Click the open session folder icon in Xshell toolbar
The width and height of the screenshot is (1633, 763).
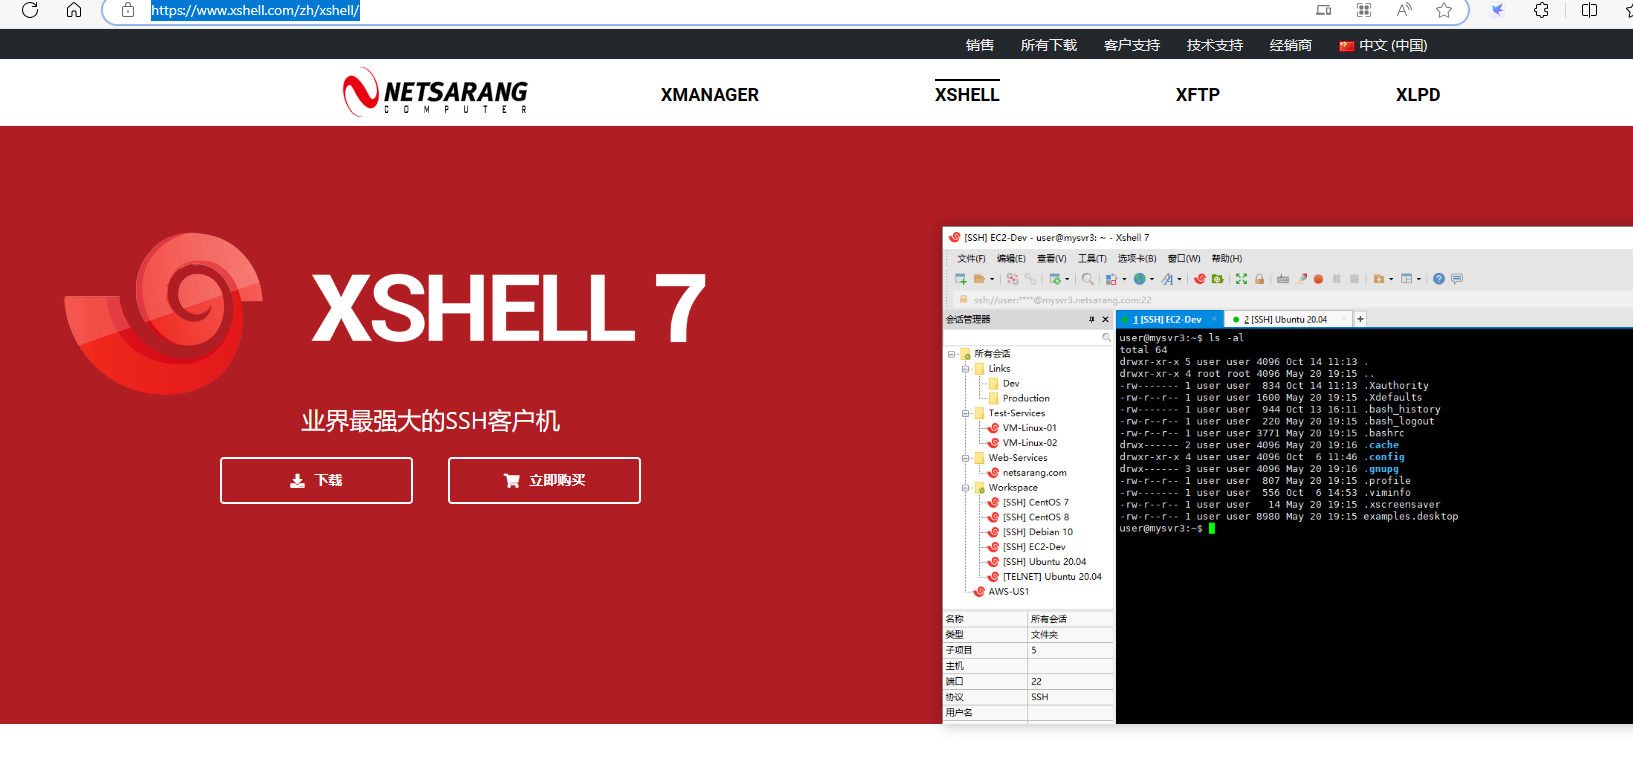[x=980, y=279]
